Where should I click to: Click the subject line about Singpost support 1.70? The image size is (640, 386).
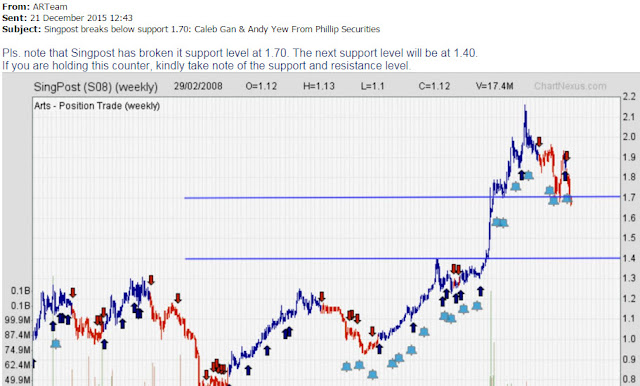click(212, 29)
